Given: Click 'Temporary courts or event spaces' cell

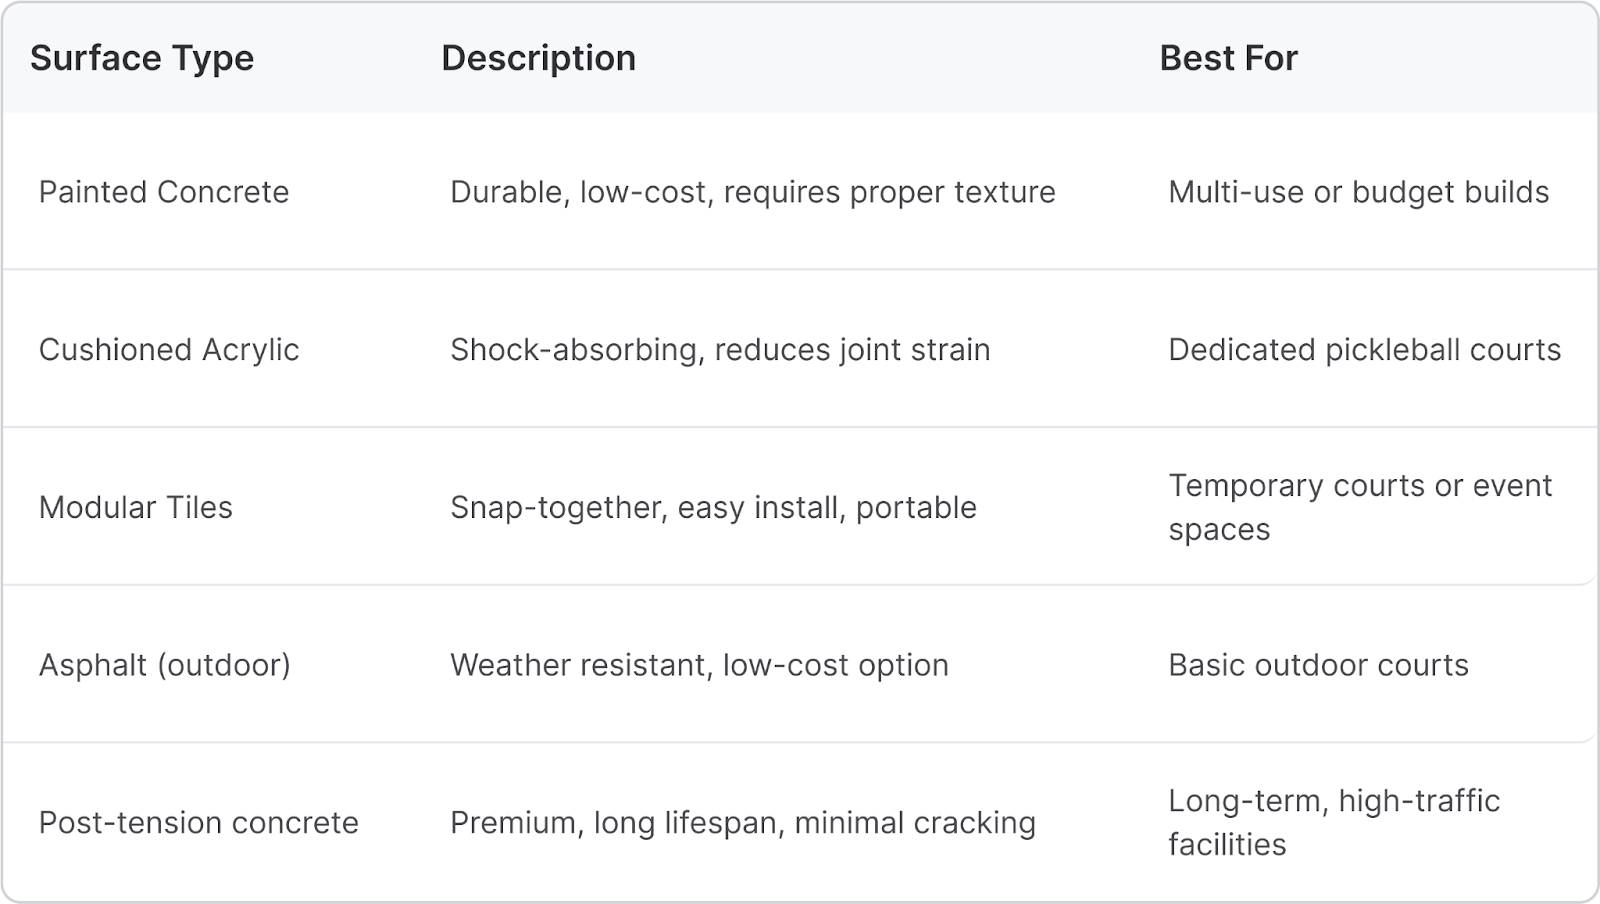Looking at the screenshot, I should 1360,507.
